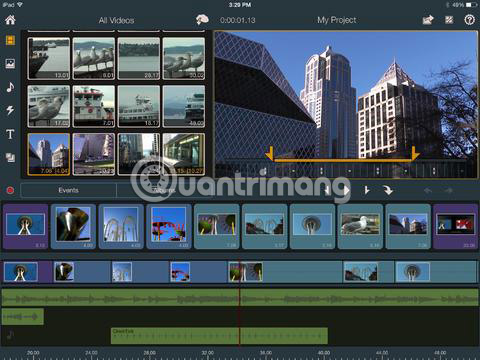Select the ferry thumbnail 48.00
Screen dimensions: 480x360
pos(184,106)
